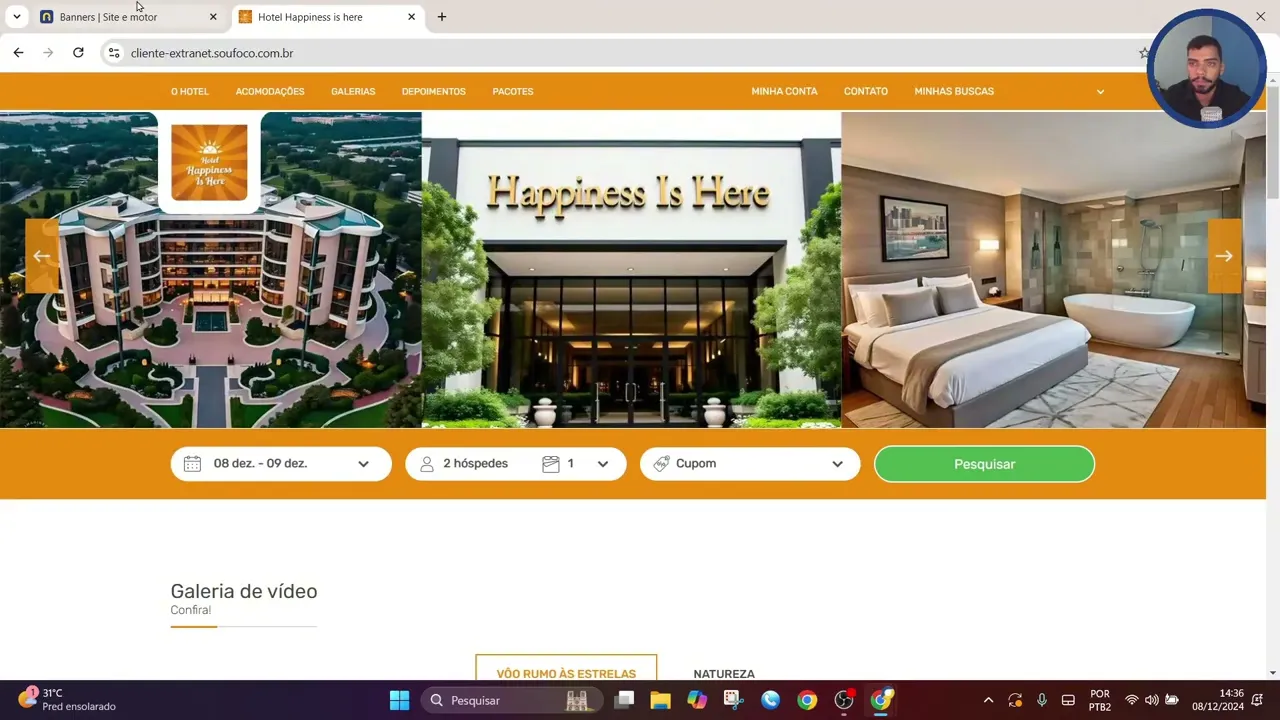Expand the chevron beside MINHAS BUSCAS
This screenshot has height=720, width=1280.
pos(1100,92)
